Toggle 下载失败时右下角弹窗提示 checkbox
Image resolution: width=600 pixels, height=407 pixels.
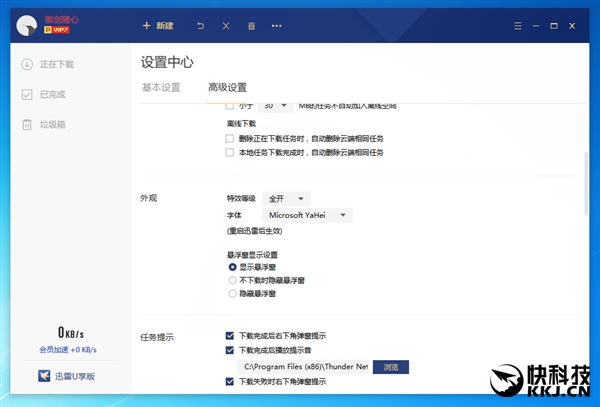click(230, 381)
